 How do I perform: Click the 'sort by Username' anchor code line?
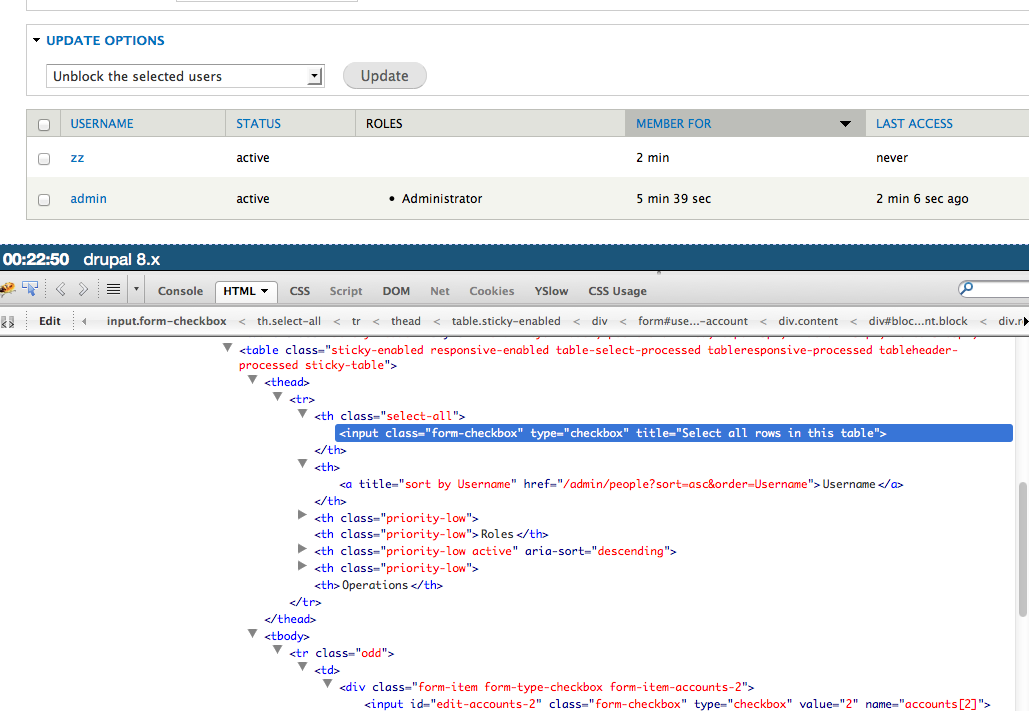[x=621, y=484]
